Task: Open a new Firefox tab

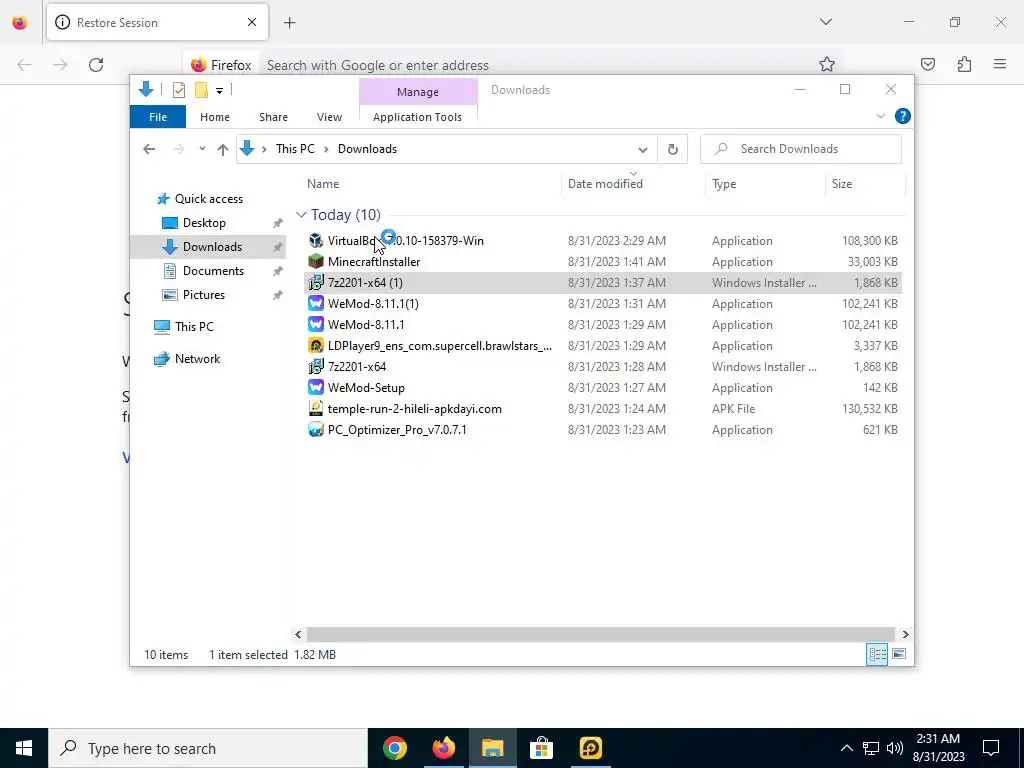Action: (289, 23)
